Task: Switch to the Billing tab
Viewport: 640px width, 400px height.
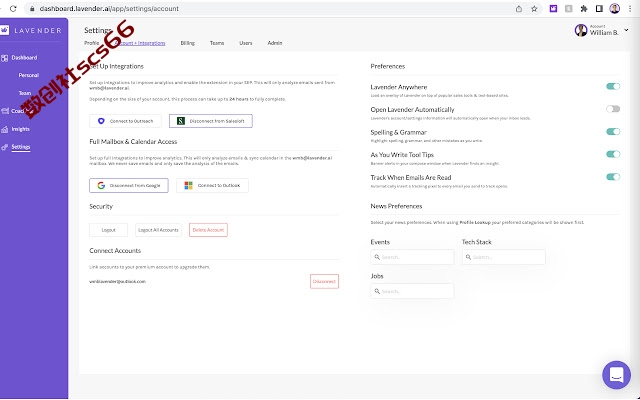Action: click(x=187, y=43)
